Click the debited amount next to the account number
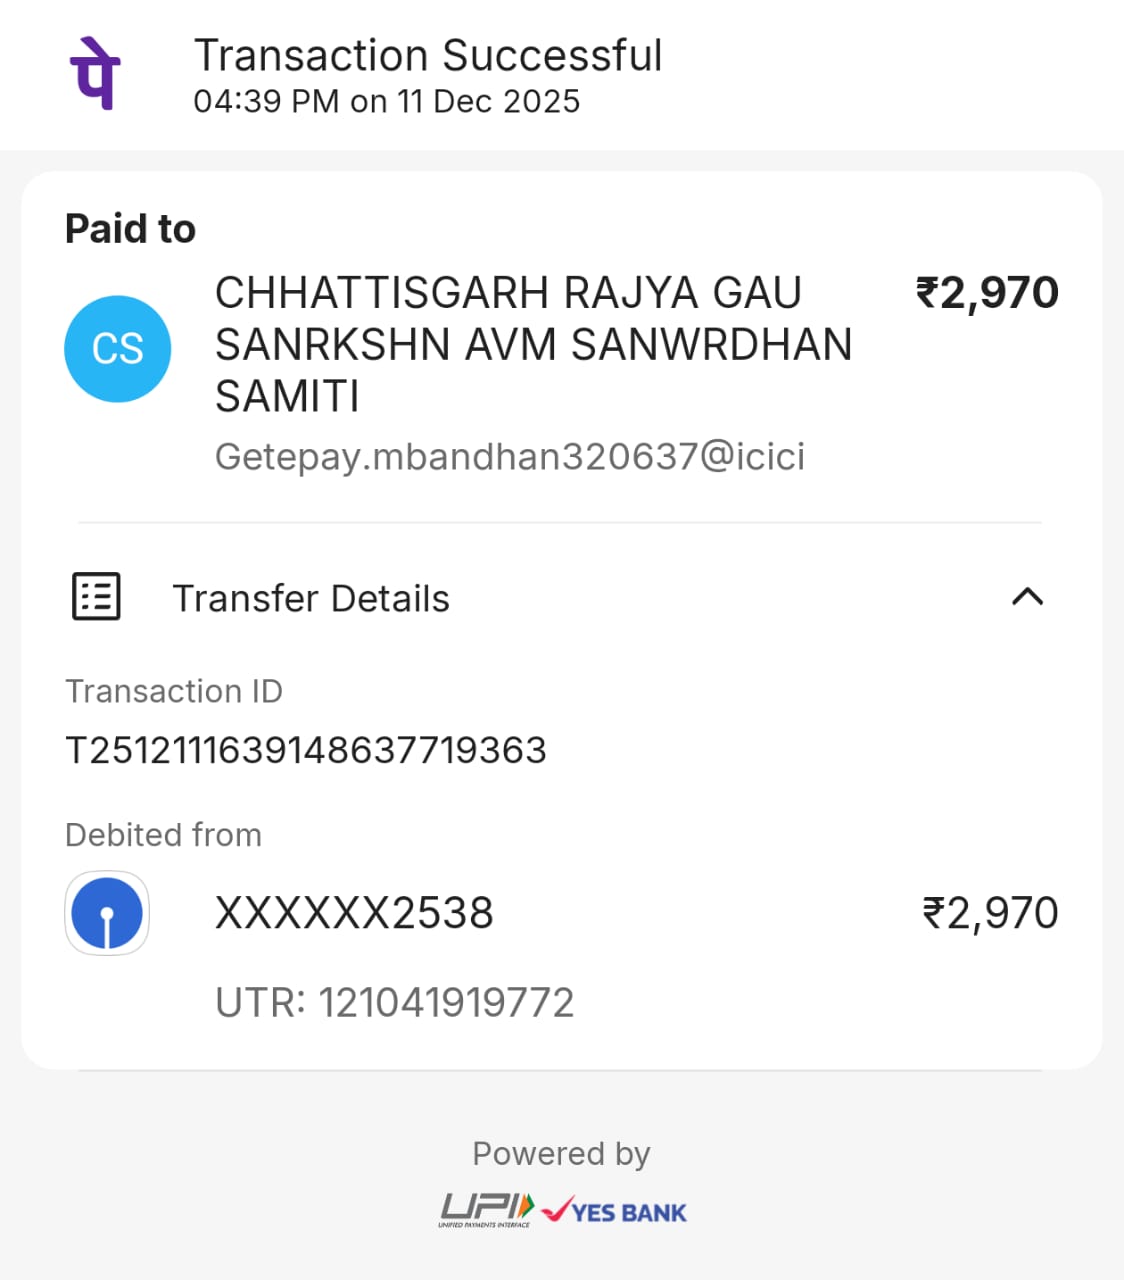 coord(990,913)
